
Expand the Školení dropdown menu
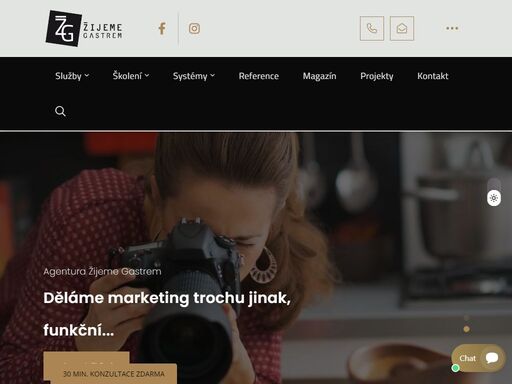pyautogui.click(x=131, y=76)
